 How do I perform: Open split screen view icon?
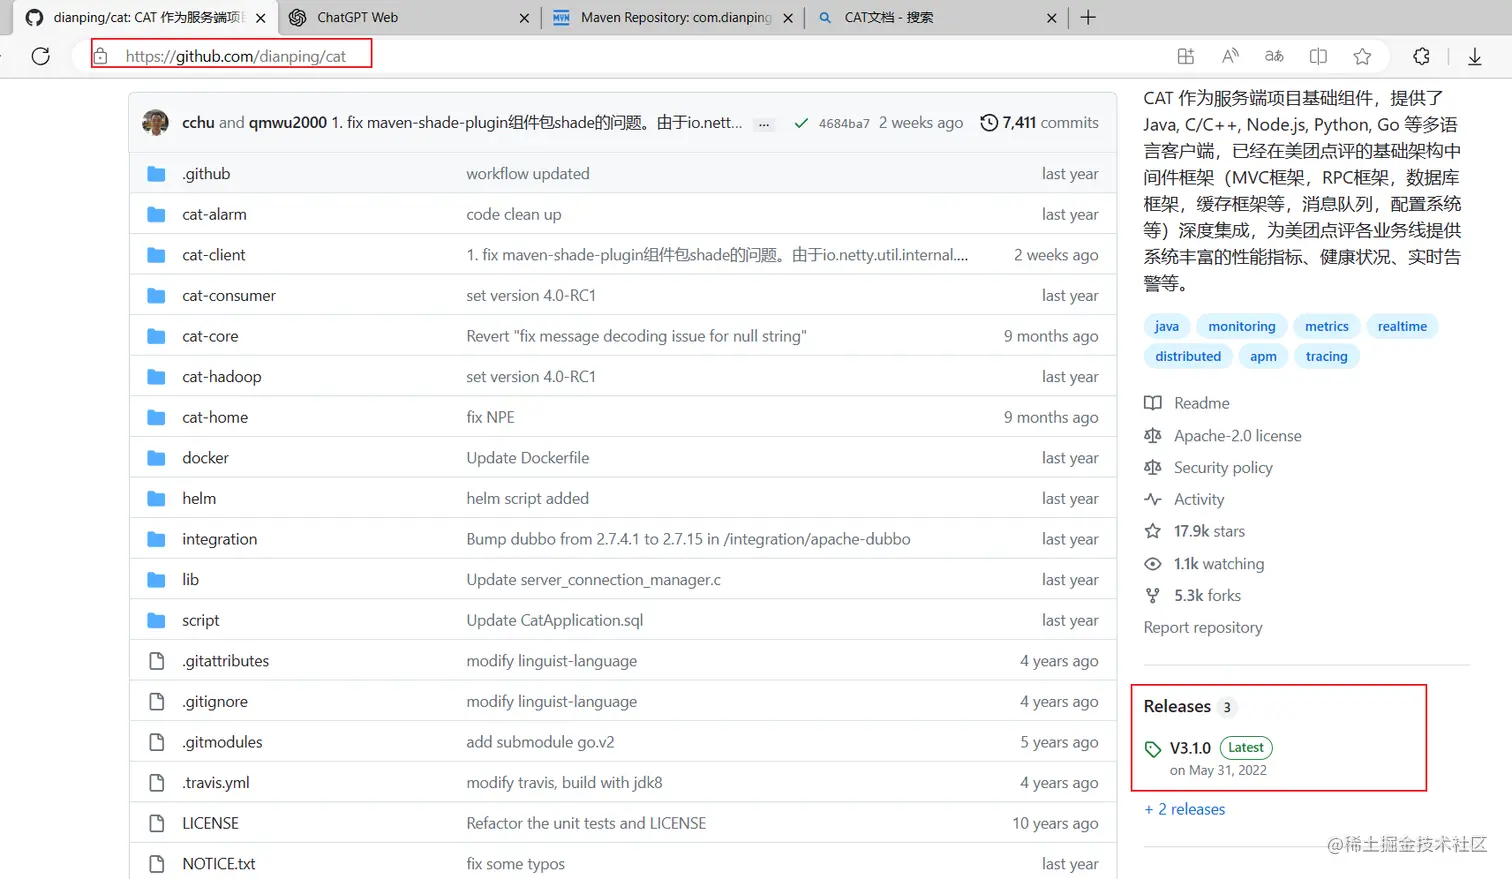[x=1318, y=56]
